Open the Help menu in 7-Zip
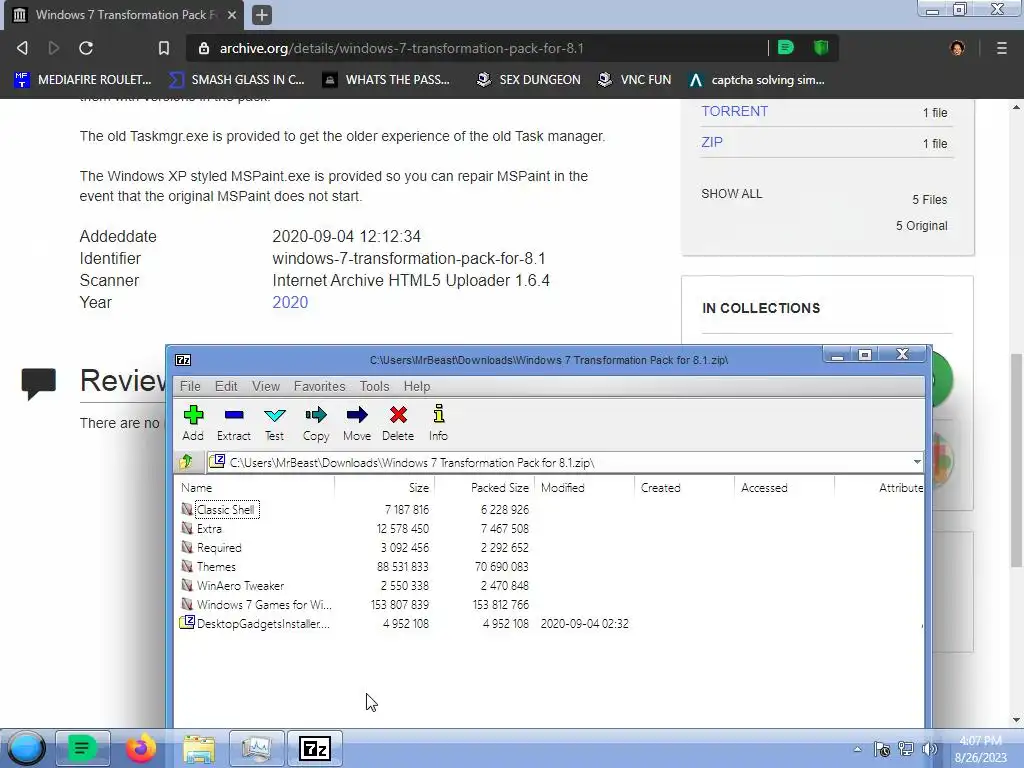Screen dimensions: 1024x768 (x=417, y=386)
